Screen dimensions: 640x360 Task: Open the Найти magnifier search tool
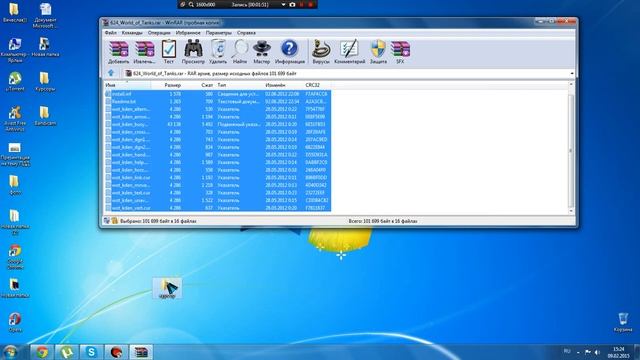240,52
